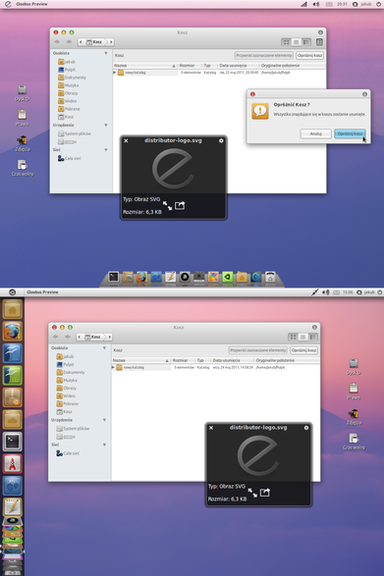This screenshot has width=384, height=576.
Task: Open LibreOffice Calc in the Unity launcher
Action: coord(13,375)
